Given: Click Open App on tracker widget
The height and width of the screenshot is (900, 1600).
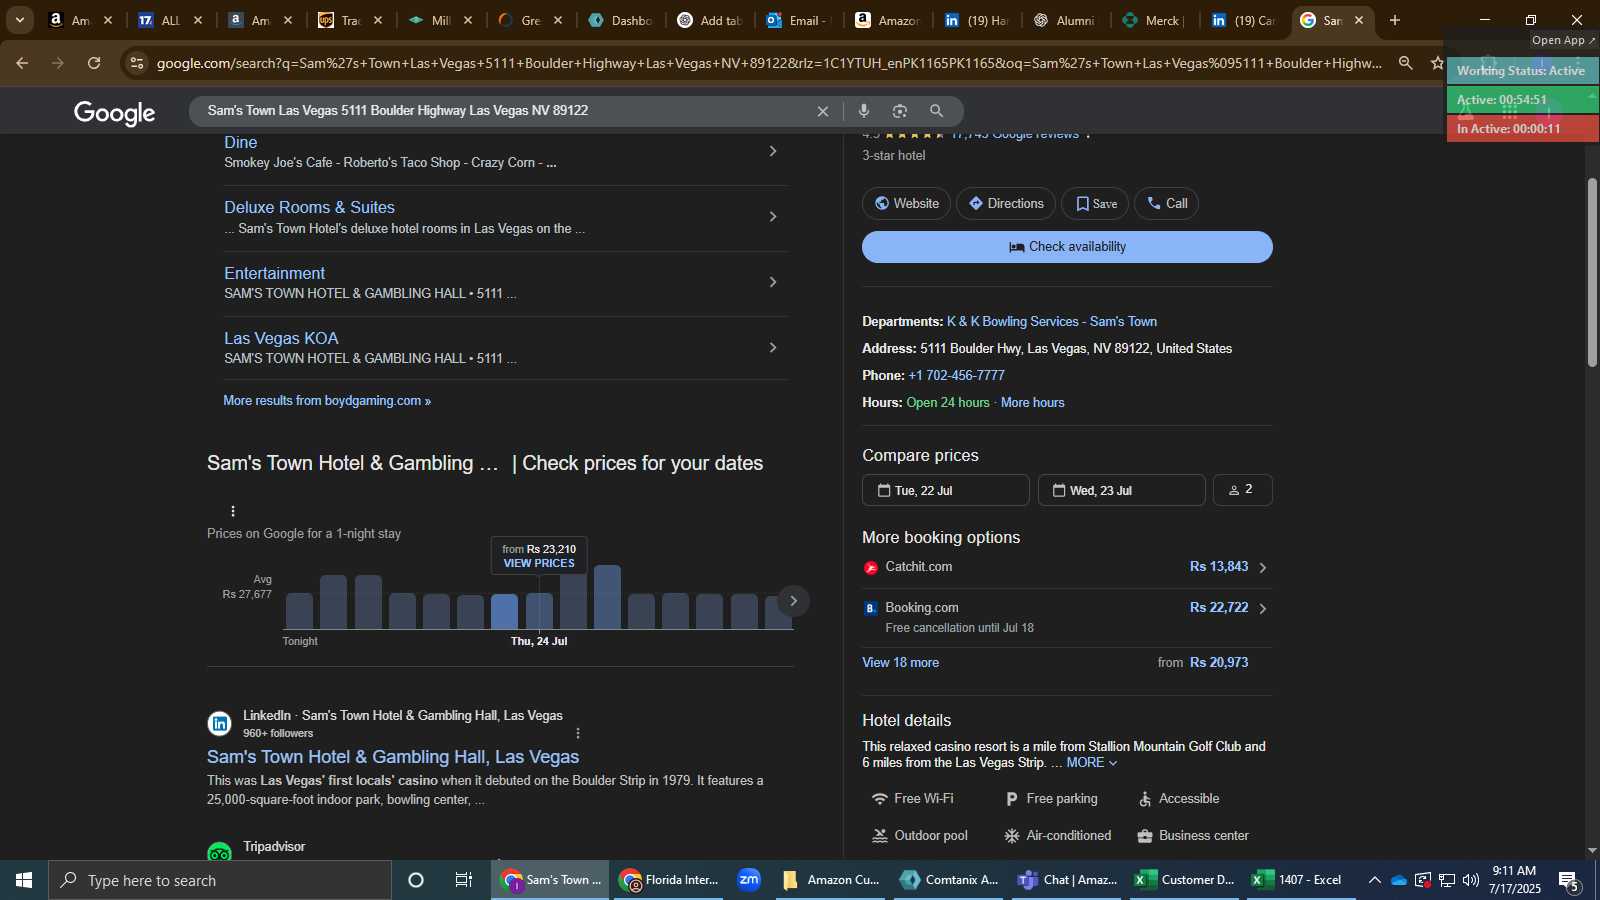Looking at the screenshot, I should pyautogui.click(x=1563, y=40).
